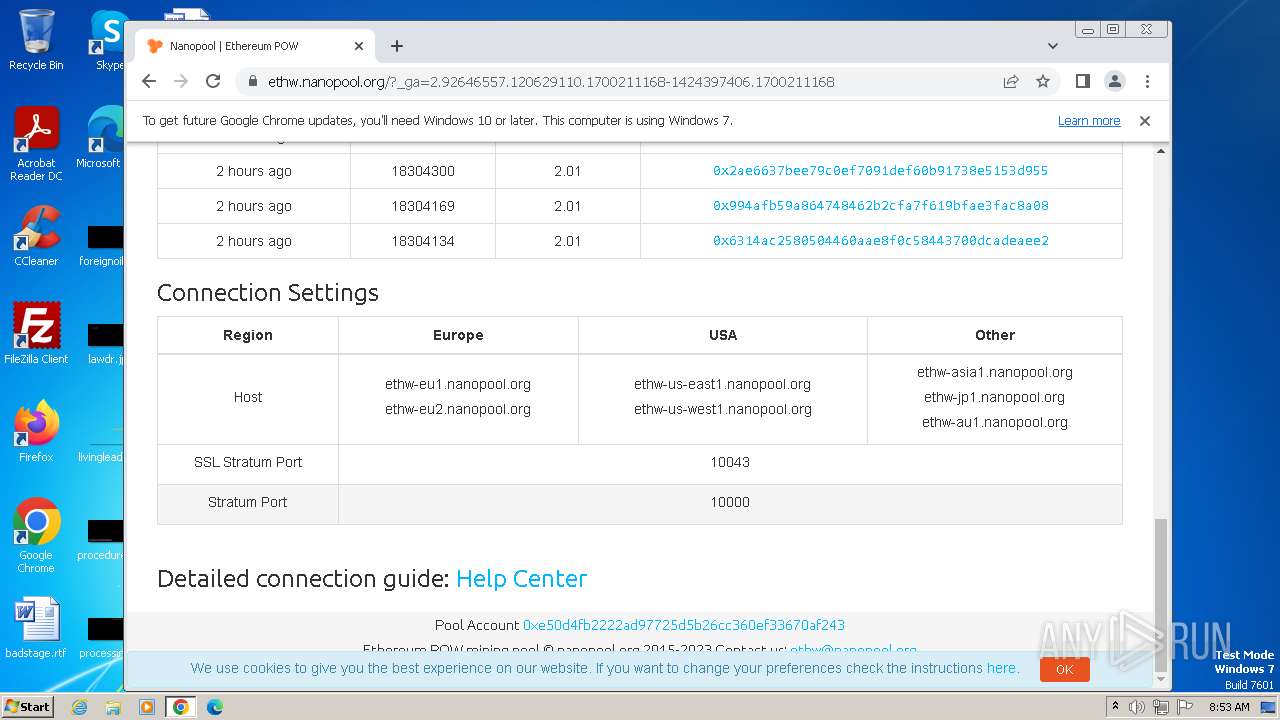Reload the Nanopool page
Viewport: 1280px width, 720px height.
coord(213,81)
